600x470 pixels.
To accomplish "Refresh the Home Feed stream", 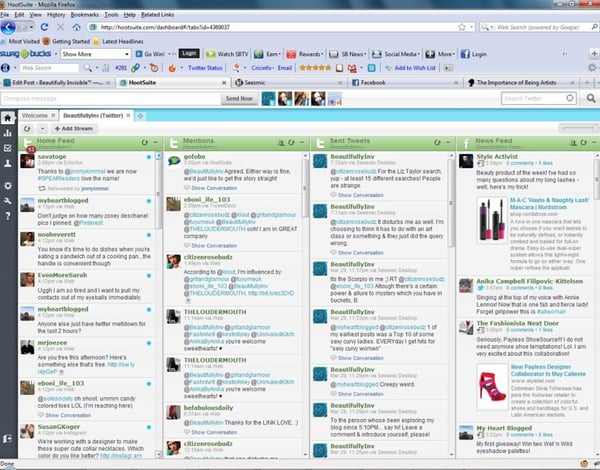I will (145, 142).
